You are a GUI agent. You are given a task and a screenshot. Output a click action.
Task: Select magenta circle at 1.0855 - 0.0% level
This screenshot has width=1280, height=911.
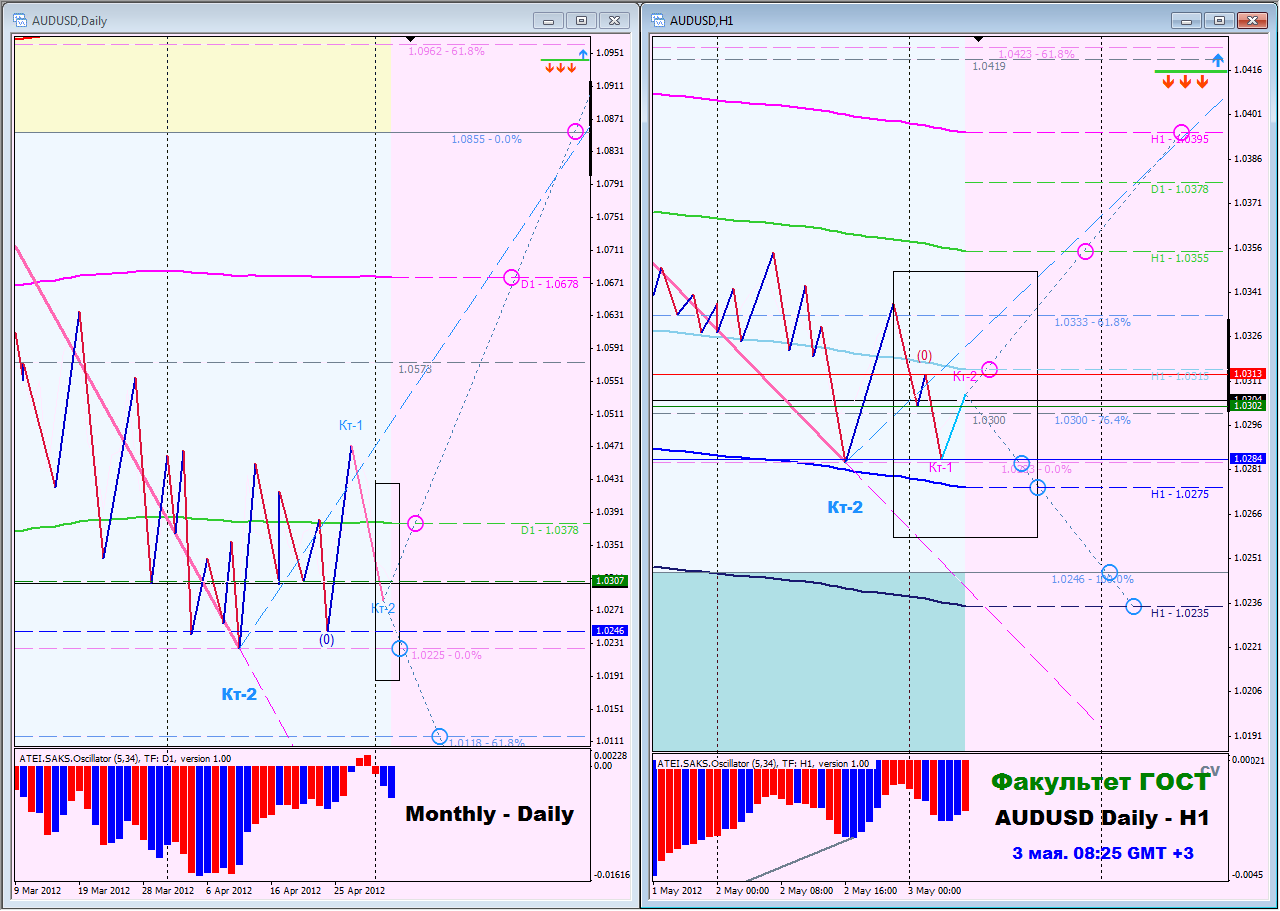(x=575, y=131)
